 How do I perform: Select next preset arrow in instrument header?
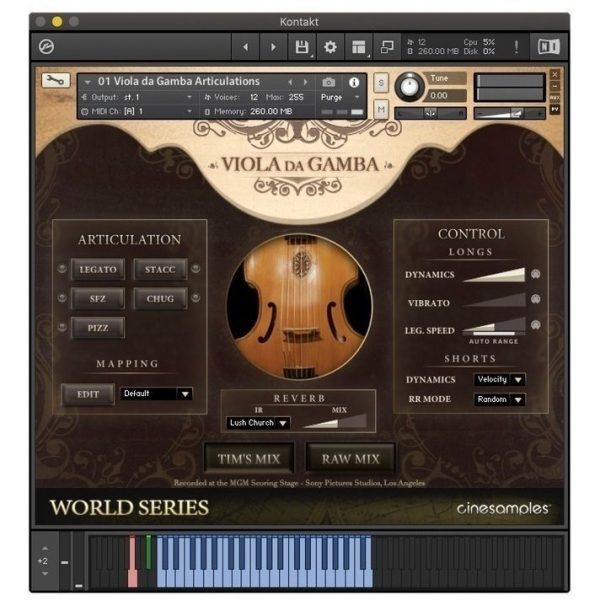305,82
